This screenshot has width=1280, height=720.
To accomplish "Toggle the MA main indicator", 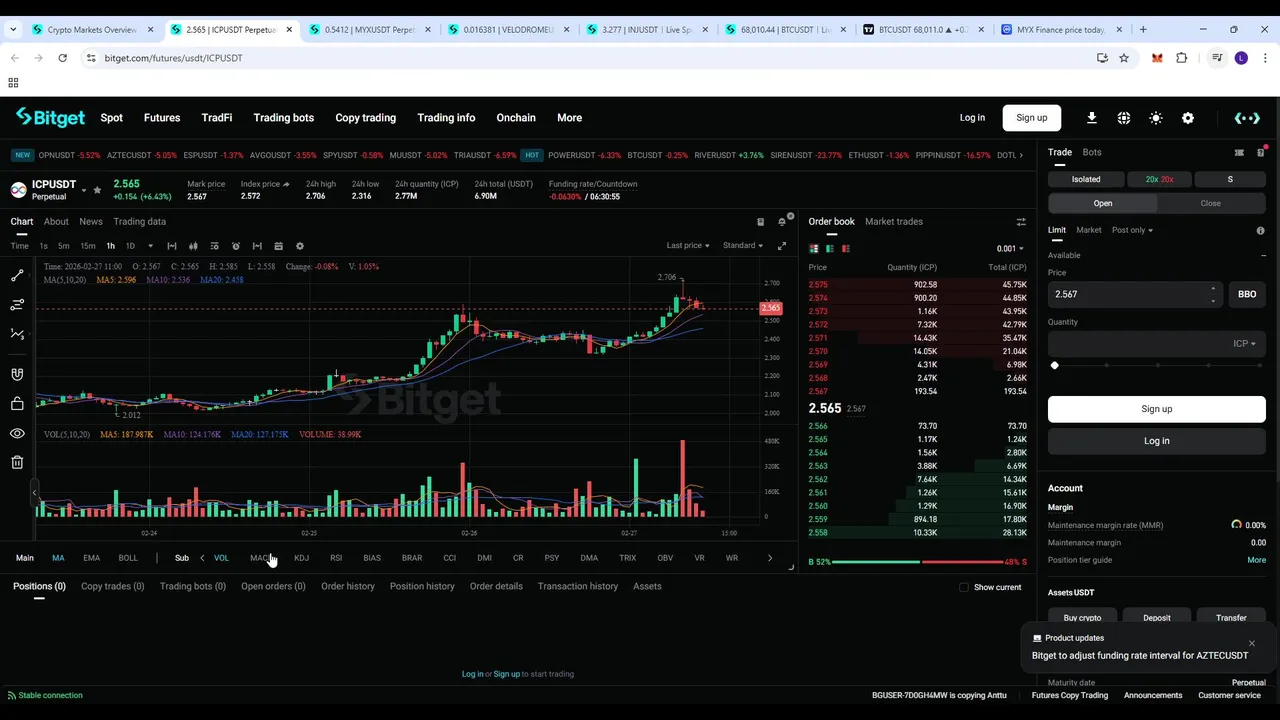I will (58, 558).
